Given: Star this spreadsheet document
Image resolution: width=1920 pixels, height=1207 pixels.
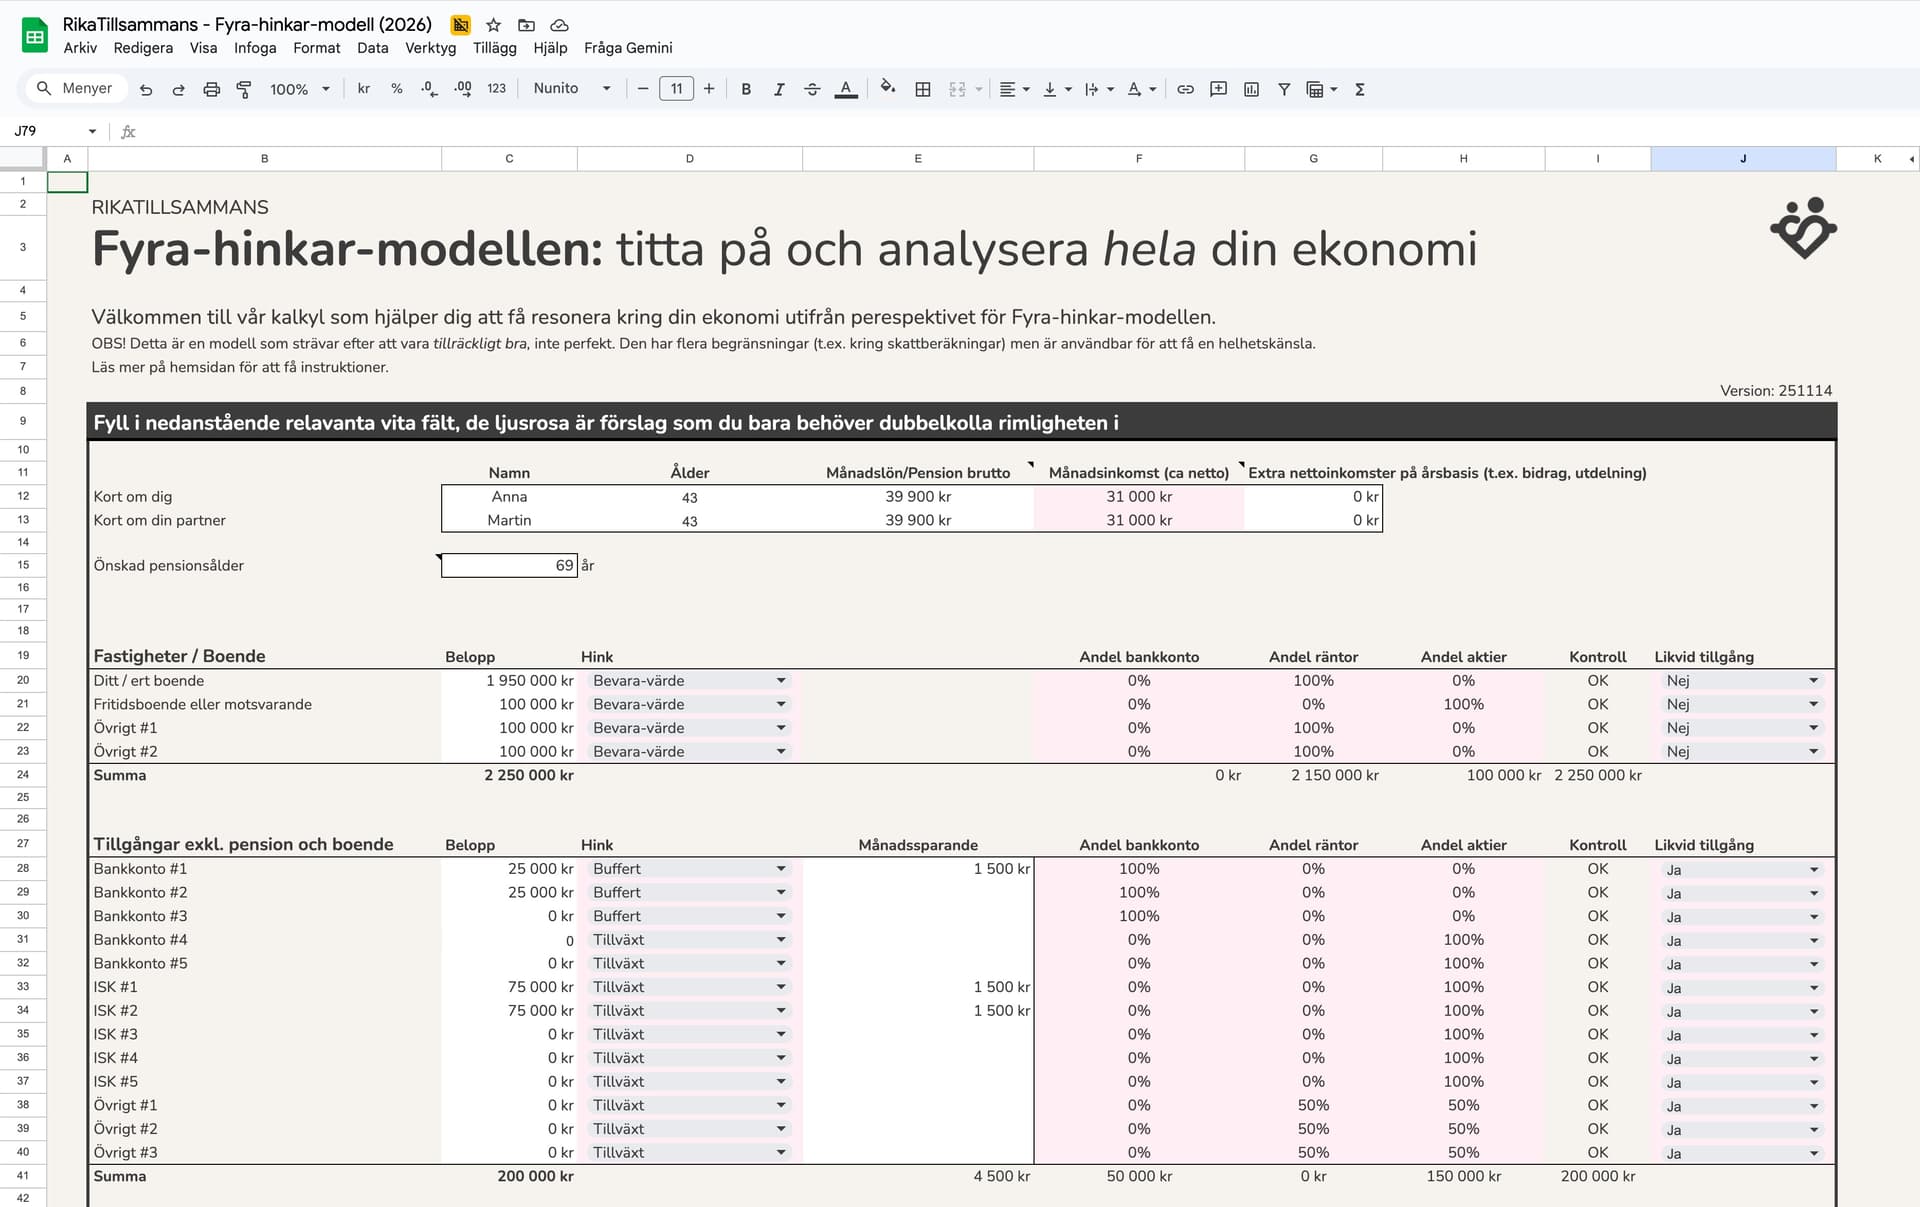Looking at the screenshot, I should (493, 25).
